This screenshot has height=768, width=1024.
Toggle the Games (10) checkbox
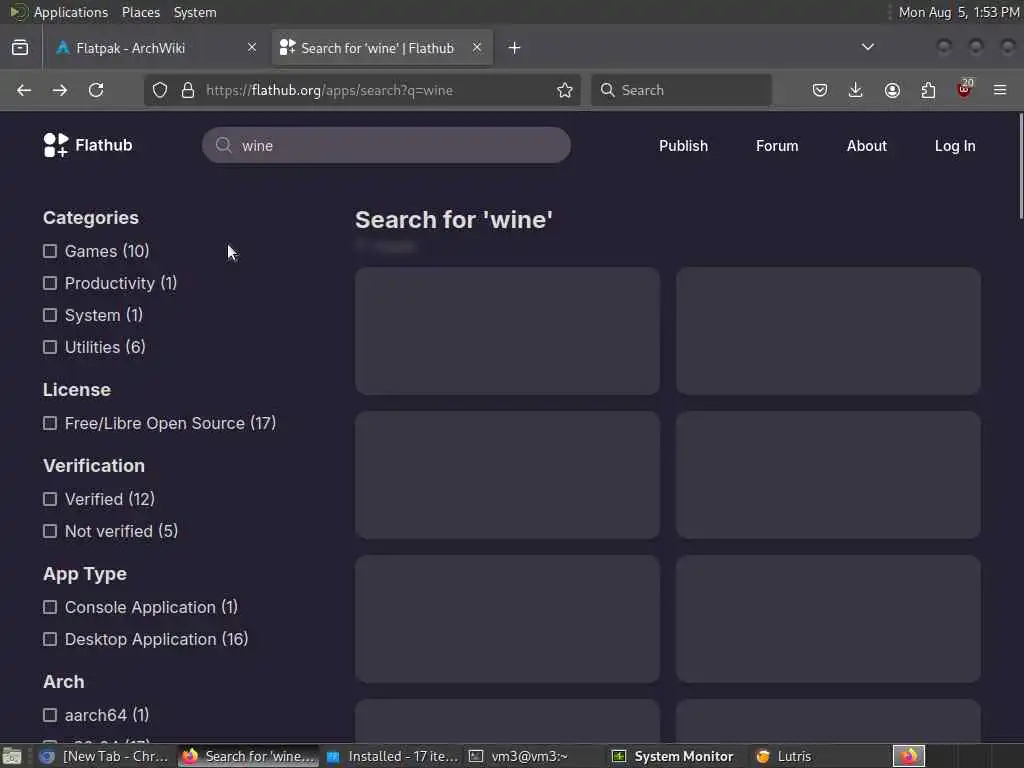coord(50,251)
